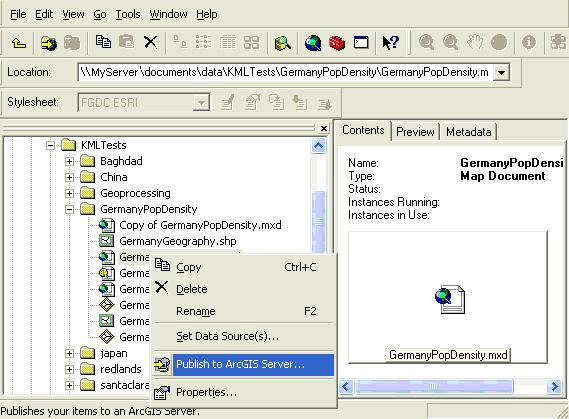Select the Pan hand tool
The image size is (569, 419).
[x=475, y=42]
